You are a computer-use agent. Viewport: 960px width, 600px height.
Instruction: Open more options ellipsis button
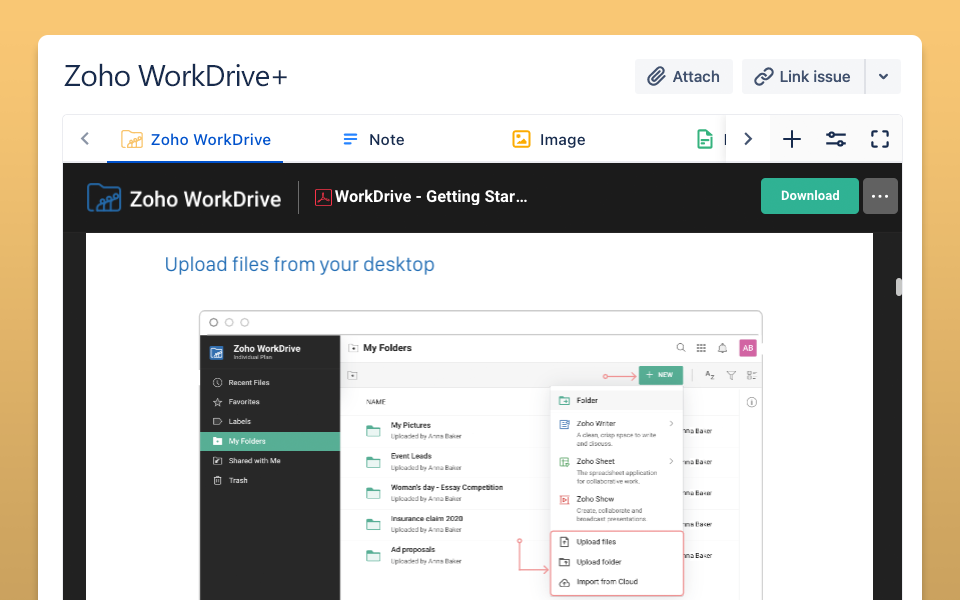[880, 196]
